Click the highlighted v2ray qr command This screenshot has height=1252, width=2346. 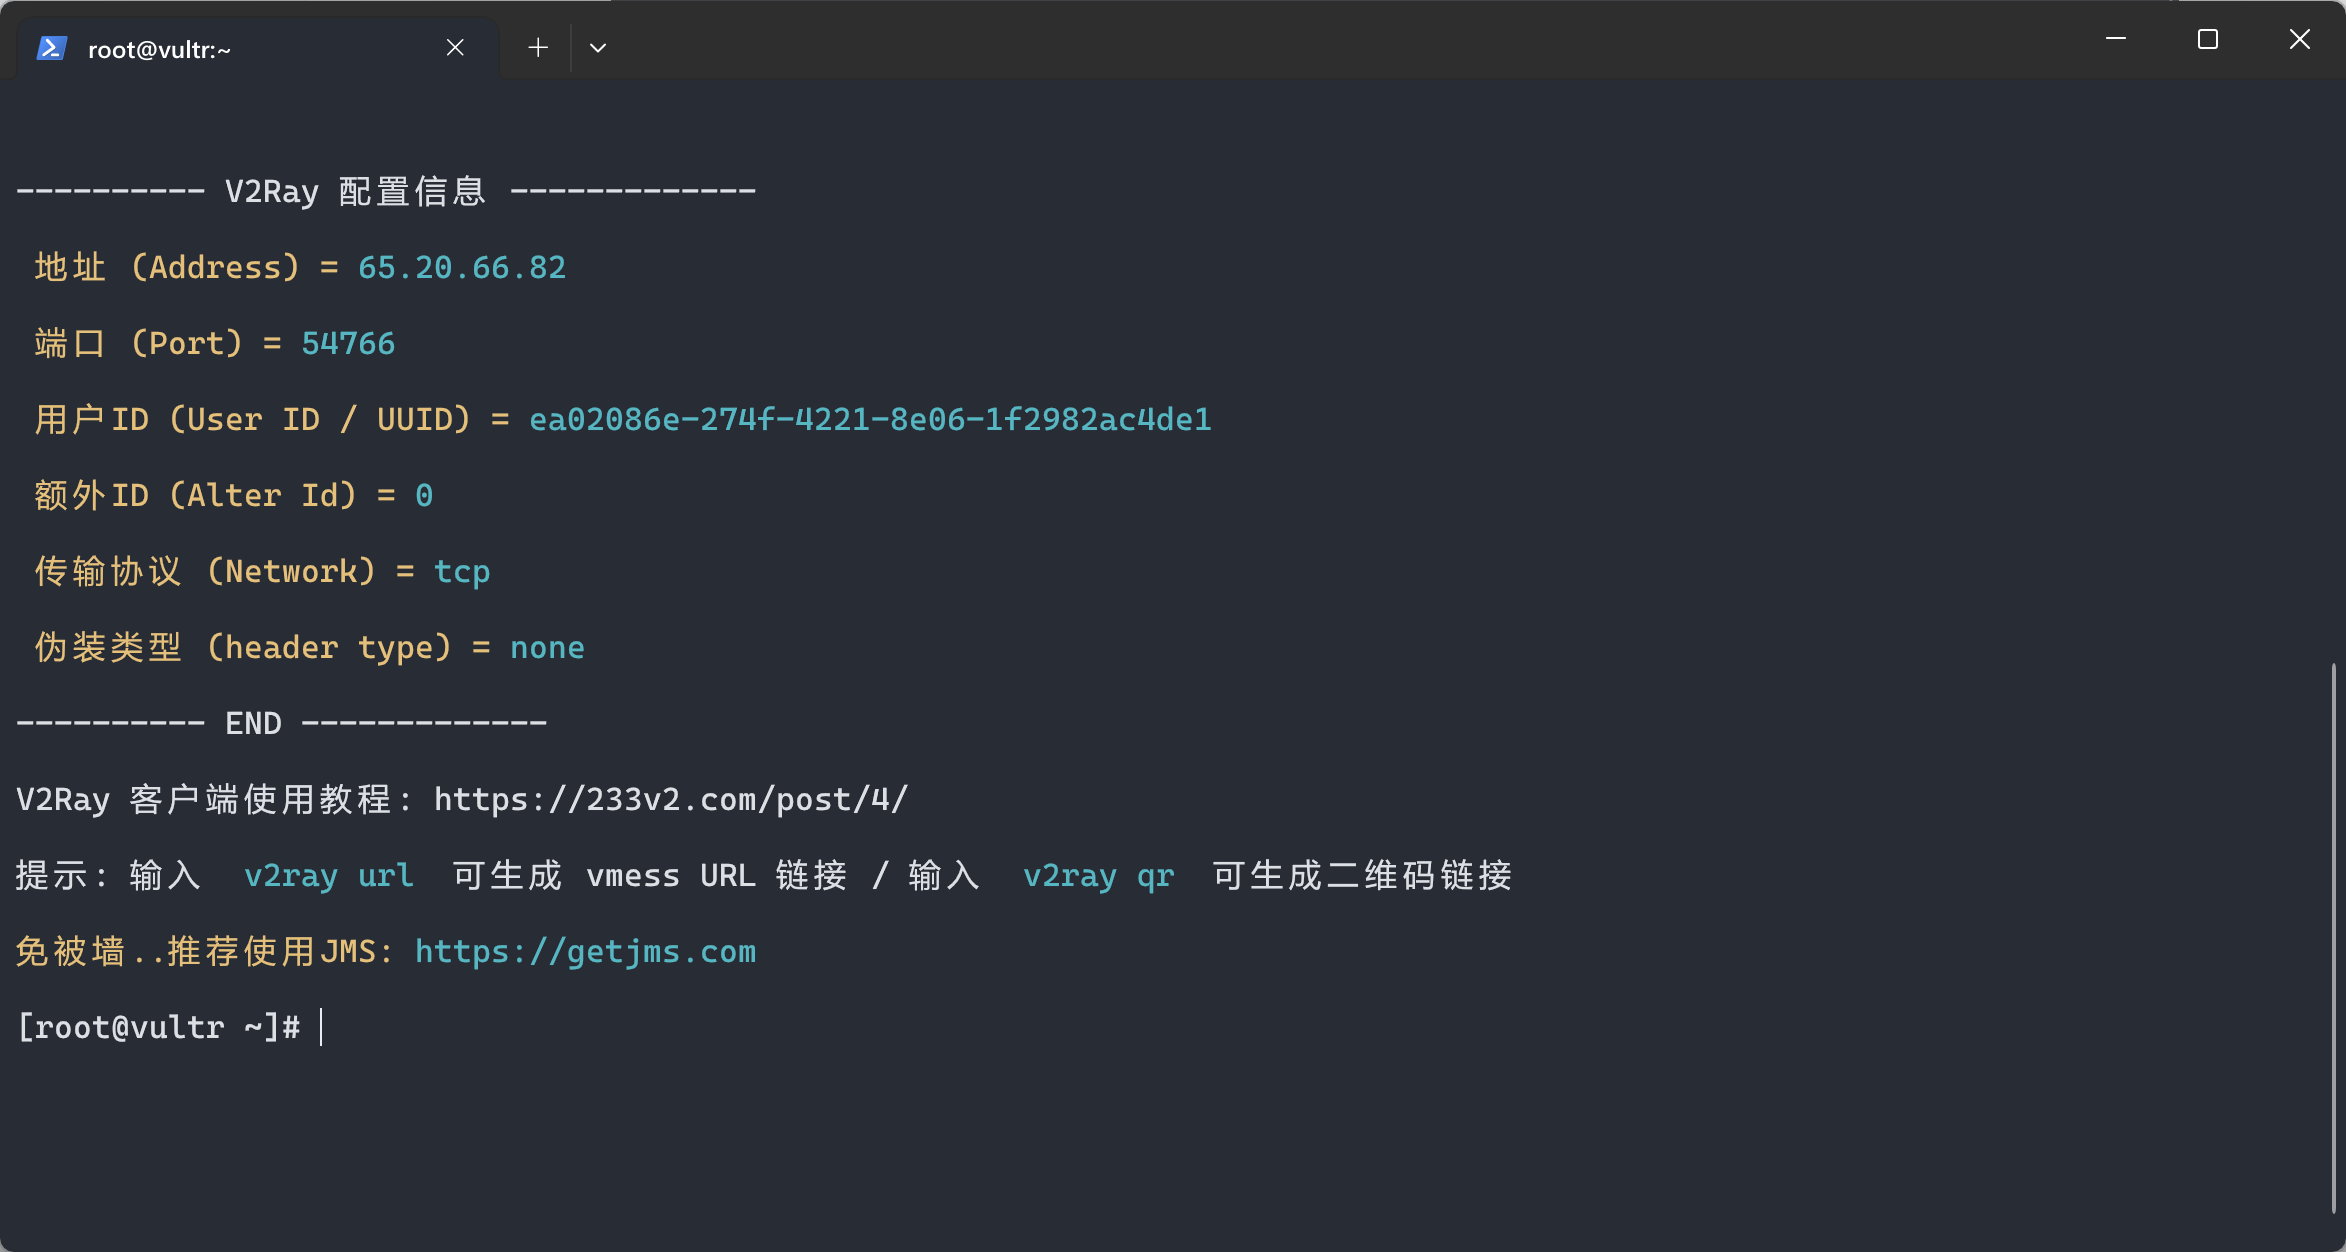pos(1098,875)
